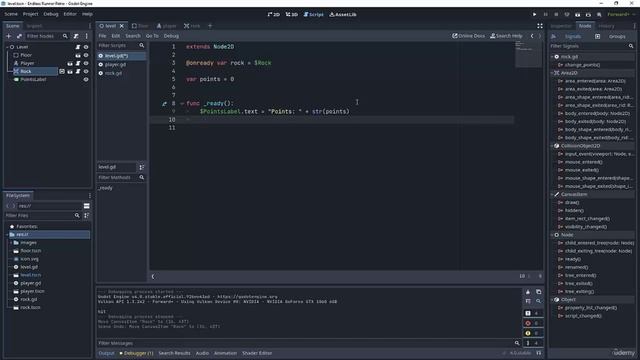Clear the output log icon

(528, 292)
